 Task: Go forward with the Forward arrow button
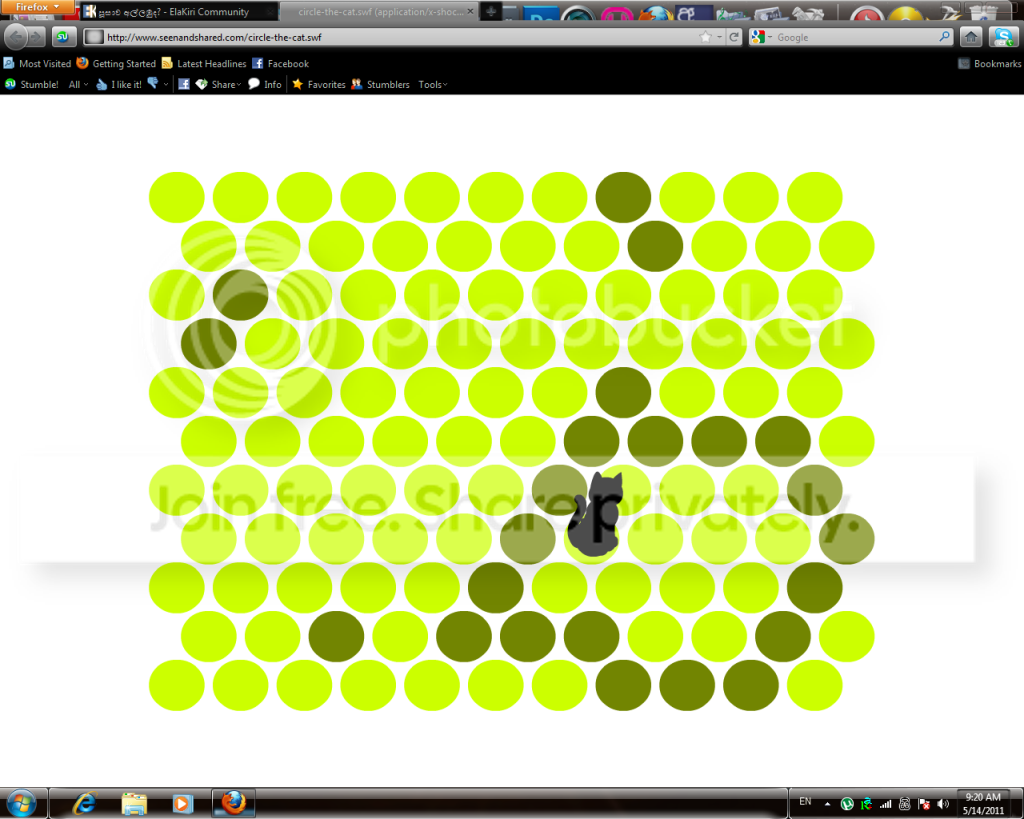[x=36, y=37]
